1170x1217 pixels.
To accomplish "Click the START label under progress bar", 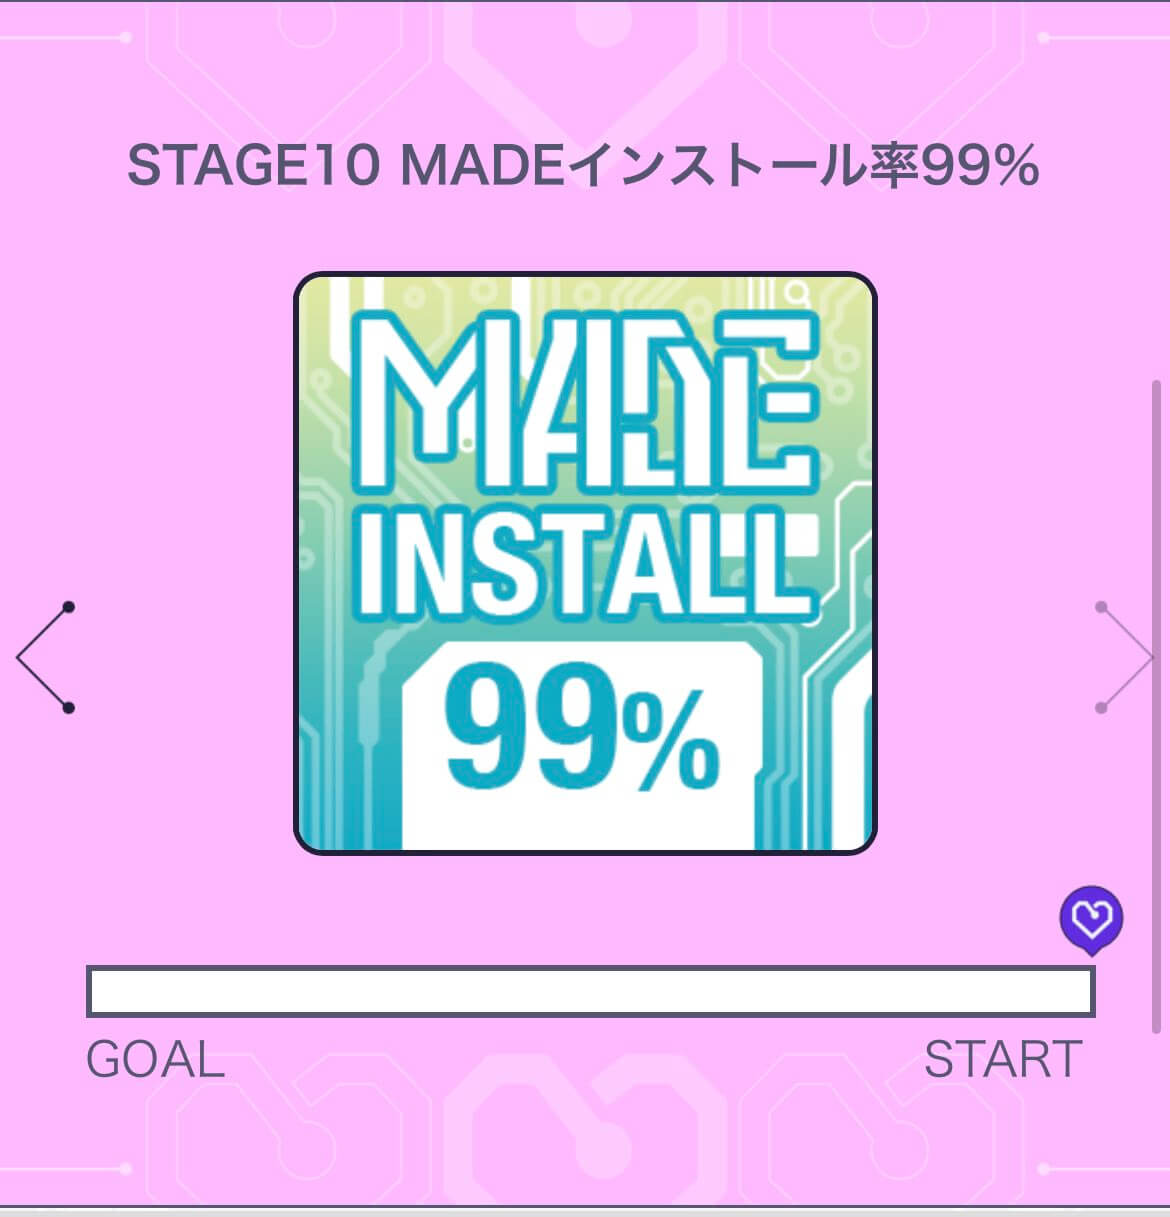I will pos(1003,1059).
